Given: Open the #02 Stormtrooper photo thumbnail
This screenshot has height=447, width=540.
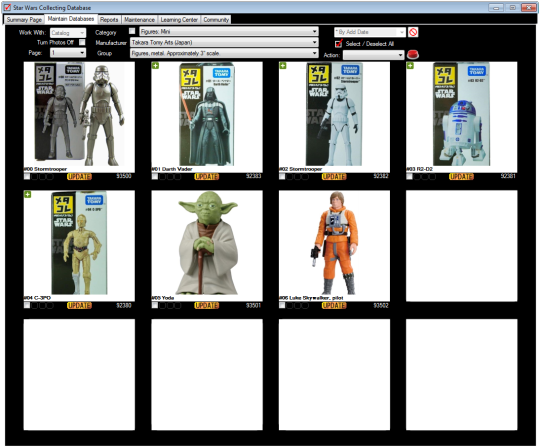Looking at the screenshot, I should coord(334,114).
